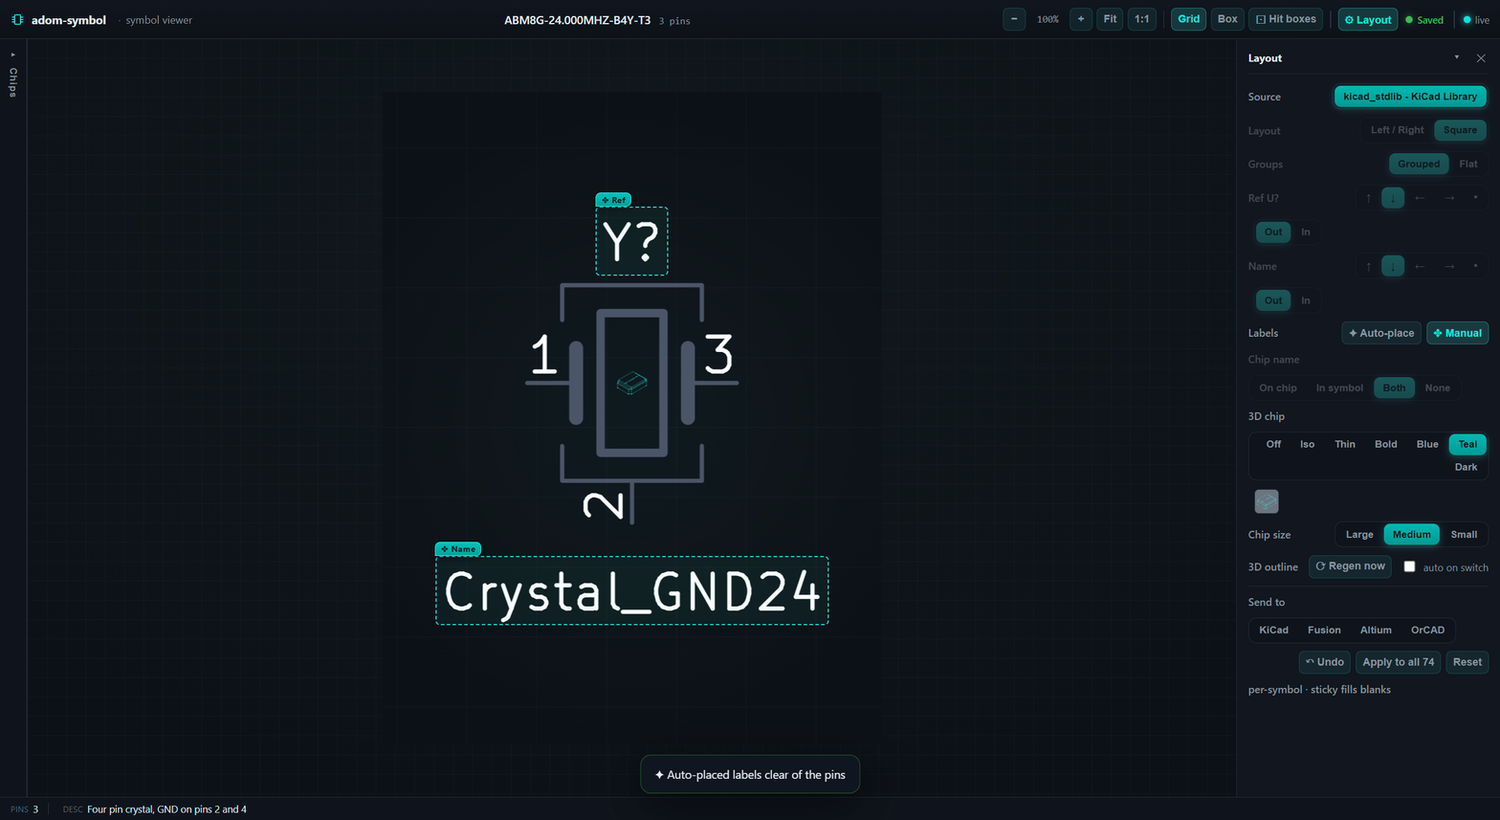1500x820 pixels.
Task: Toggle the Layout panel button
Action: pyautogui.click(x=1368, y=19)
